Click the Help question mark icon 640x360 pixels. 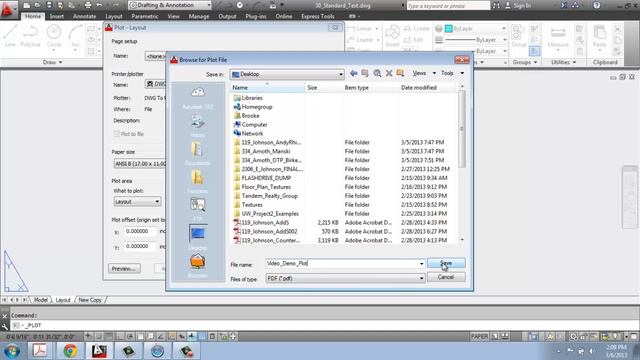(x=597, y=5)
